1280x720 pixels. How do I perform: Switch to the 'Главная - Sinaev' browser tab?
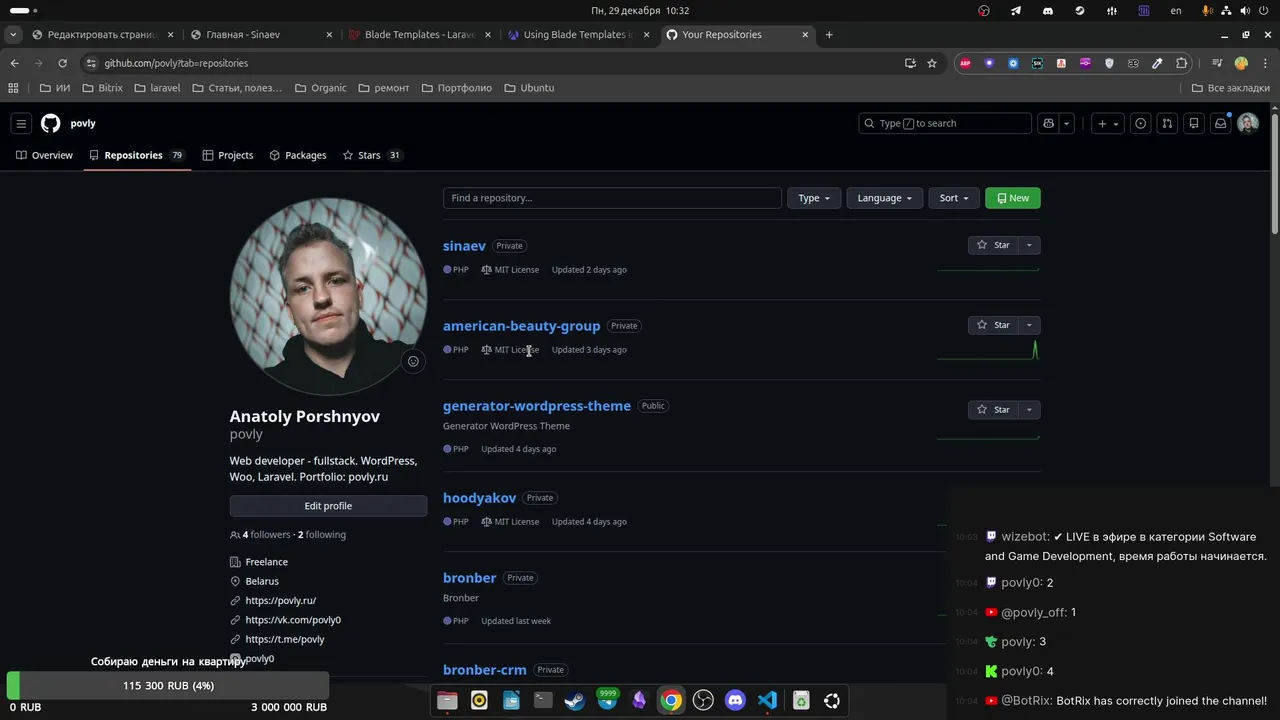260,34
